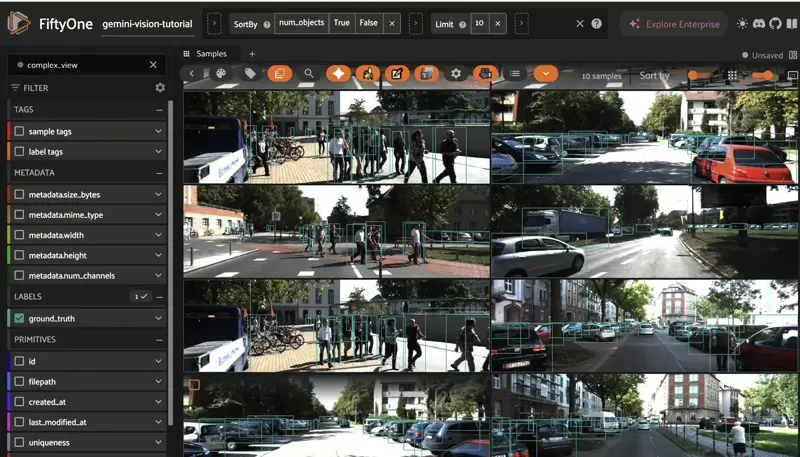
Task: Open the color scheme palette icon
Action: click(x=221, y=74)
